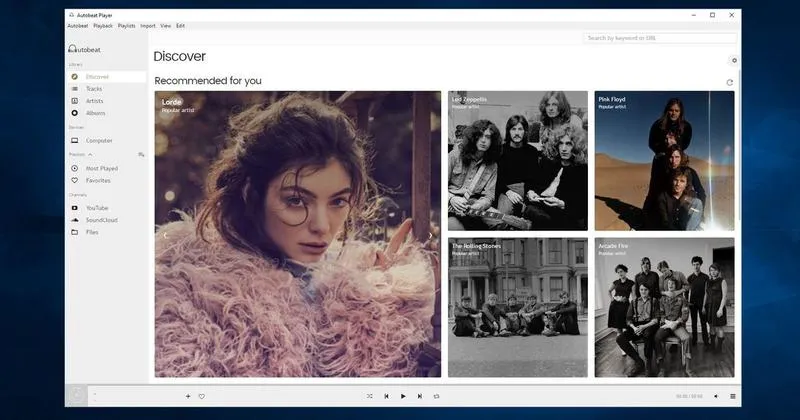This screenshot has width=800, height=420.
Task: Collapse the Playlists section chevron
Action: [90, 155]
